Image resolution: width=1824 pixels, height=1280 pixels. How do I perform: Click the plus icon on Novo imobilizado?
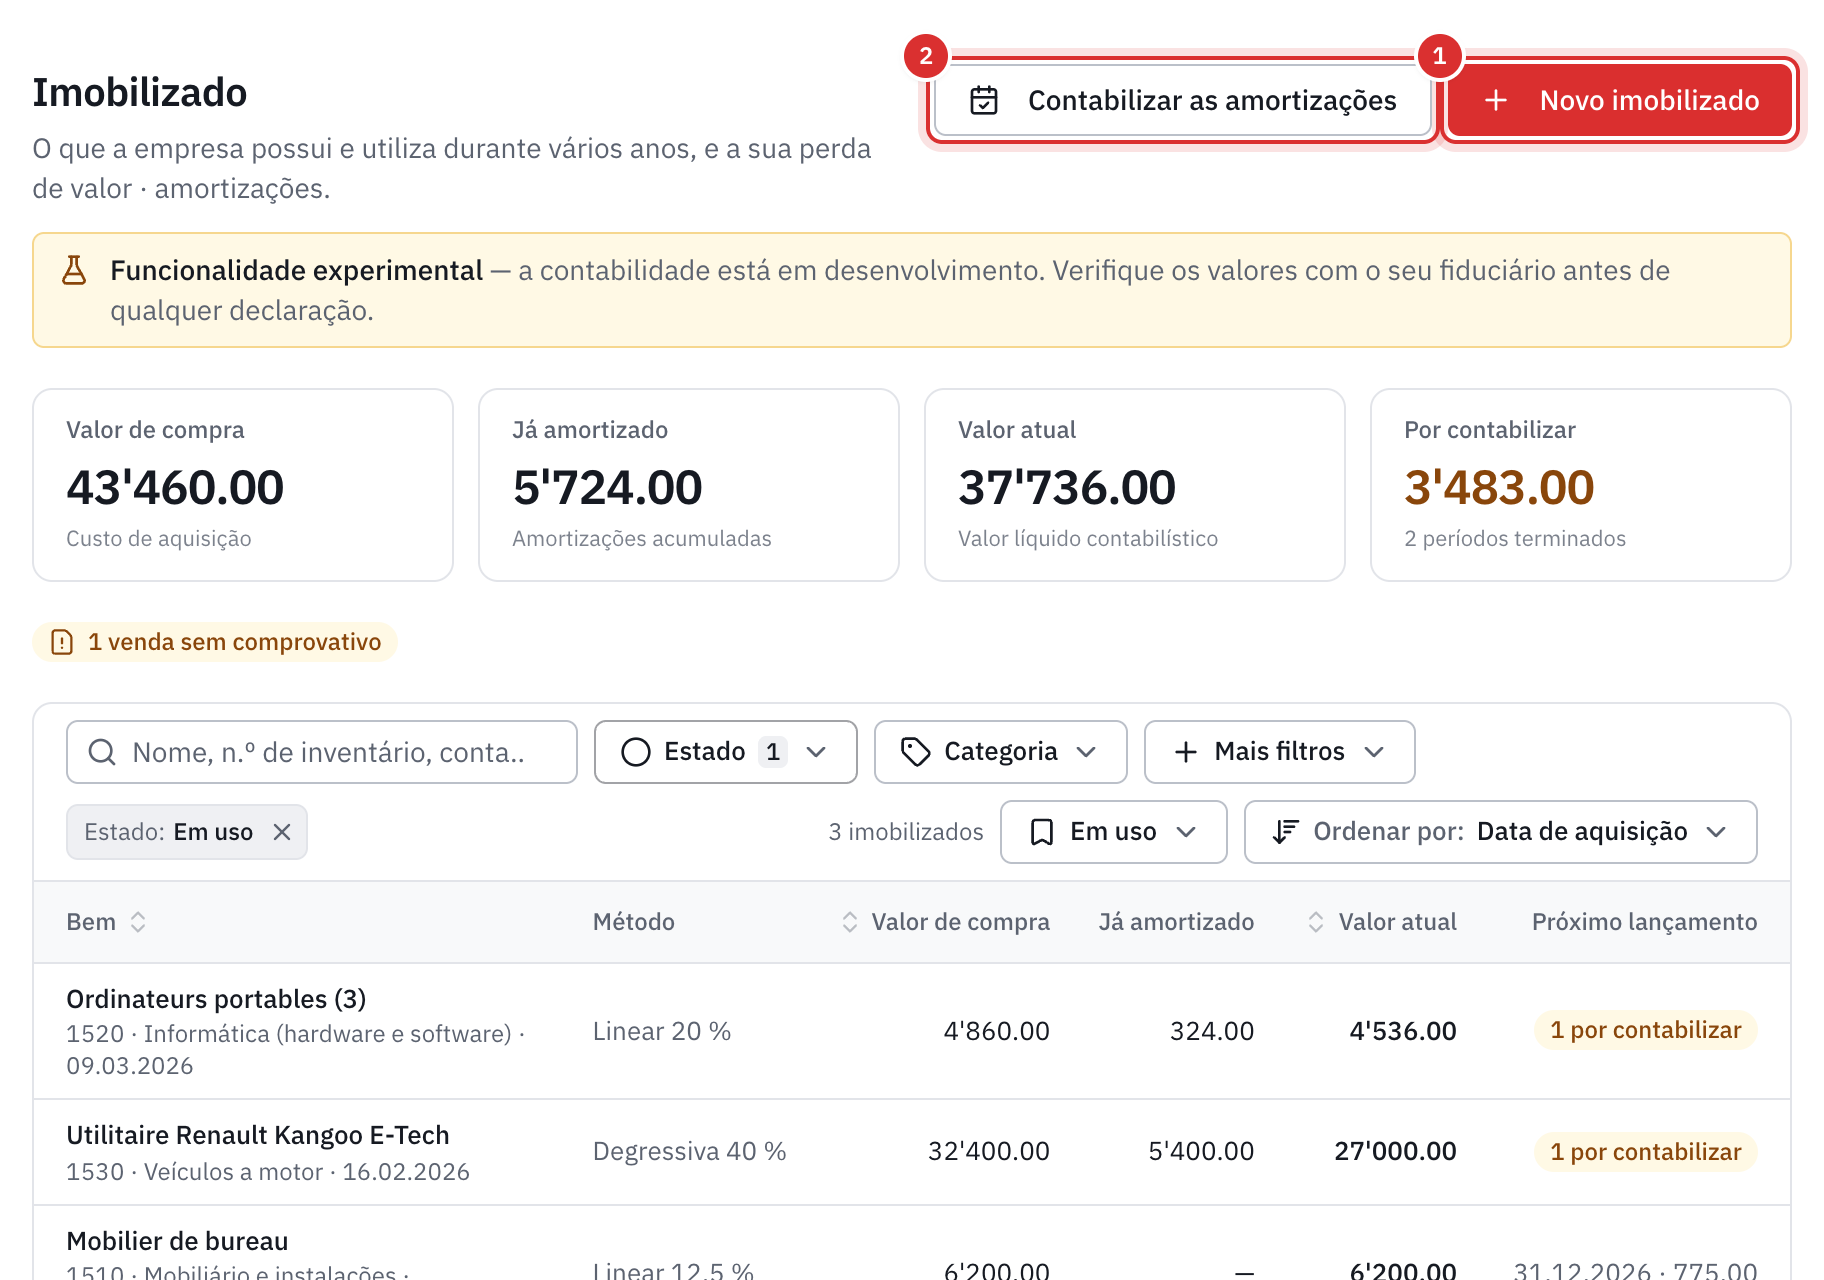pos(1496,101)
